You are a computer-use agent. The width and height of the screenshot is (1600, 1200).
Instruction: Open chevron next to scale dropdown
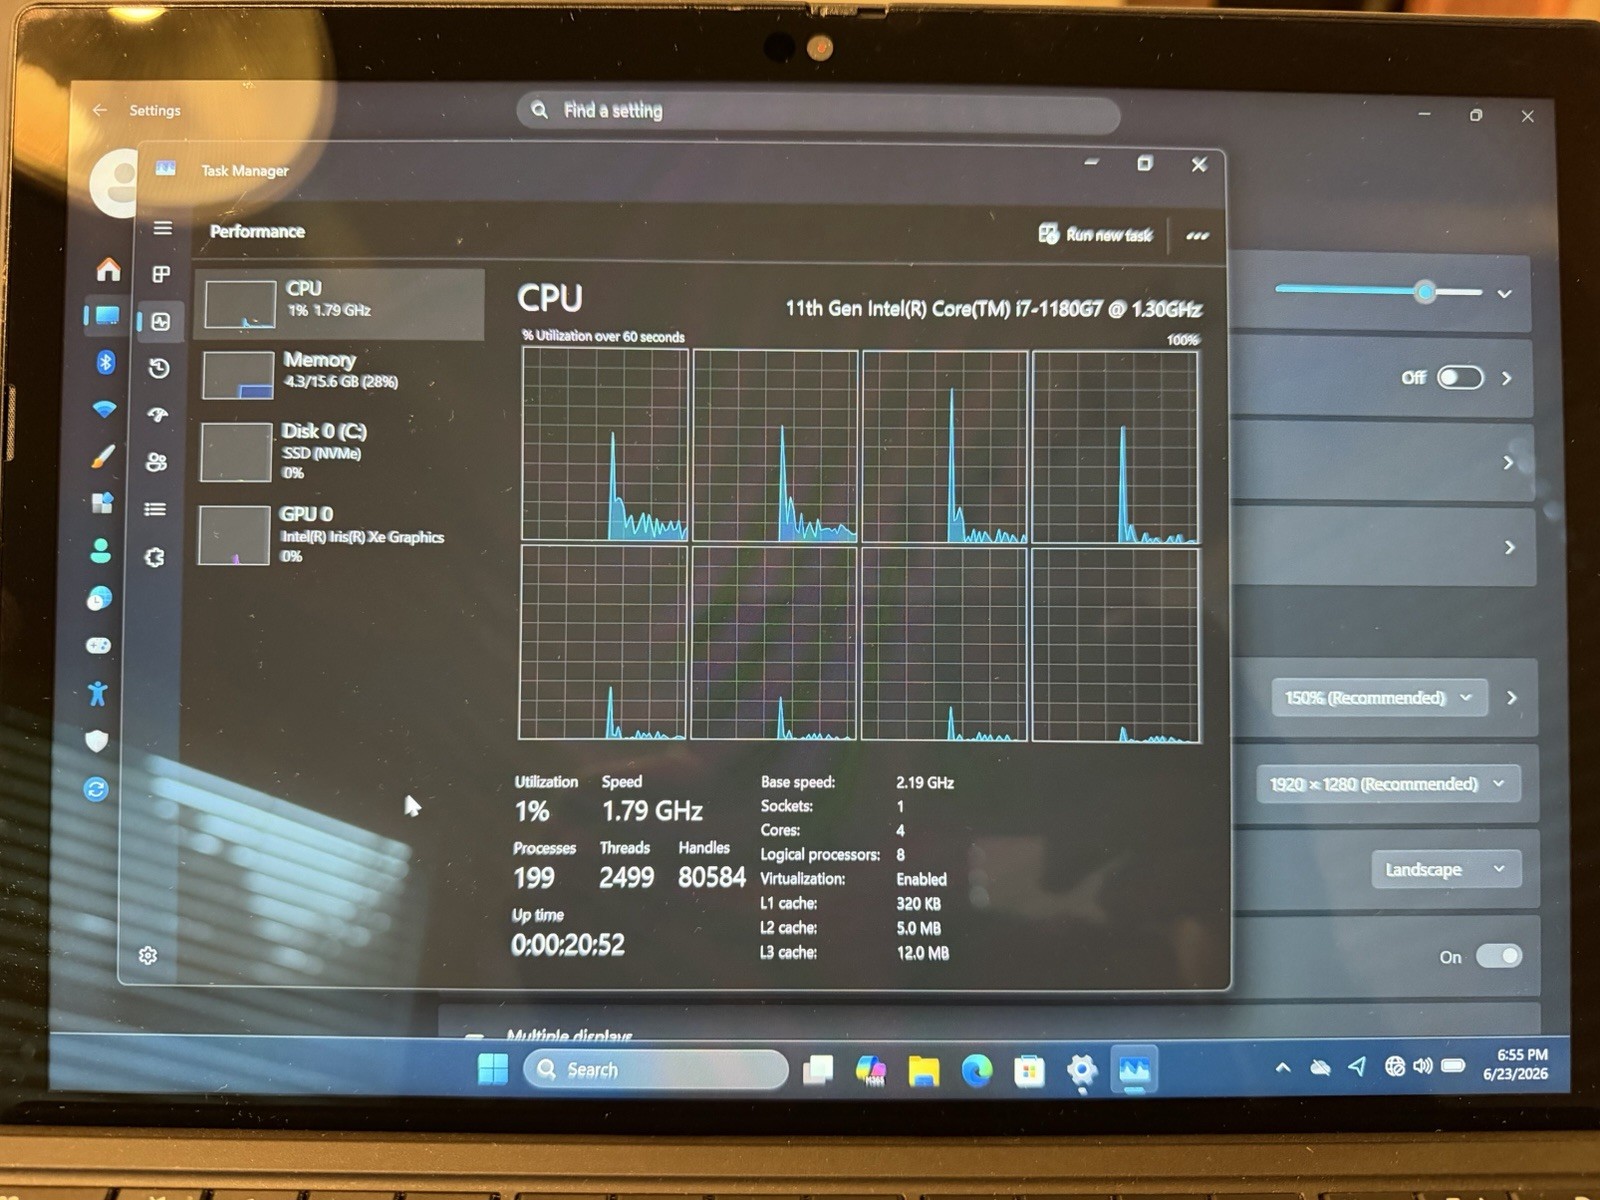(x=1512, y=698)
